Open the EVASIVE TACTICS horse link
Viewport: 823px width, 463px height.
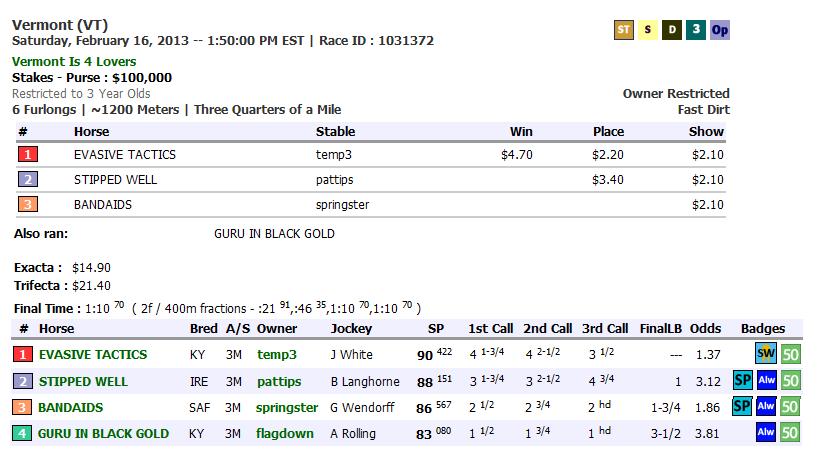click(93, 354)
